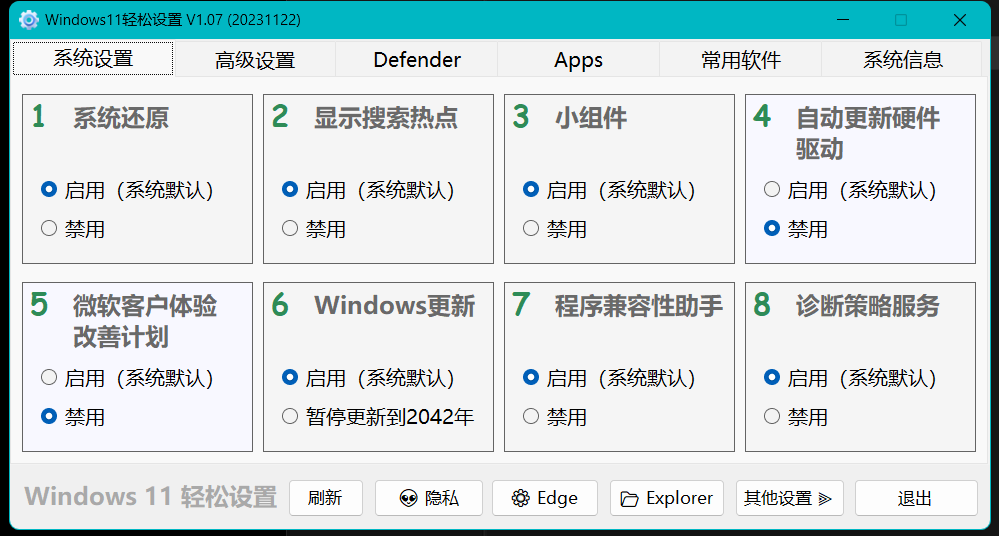Select 启用 under Windows更新
Viewport: 999px width, 536px height.
coord(368,378)
